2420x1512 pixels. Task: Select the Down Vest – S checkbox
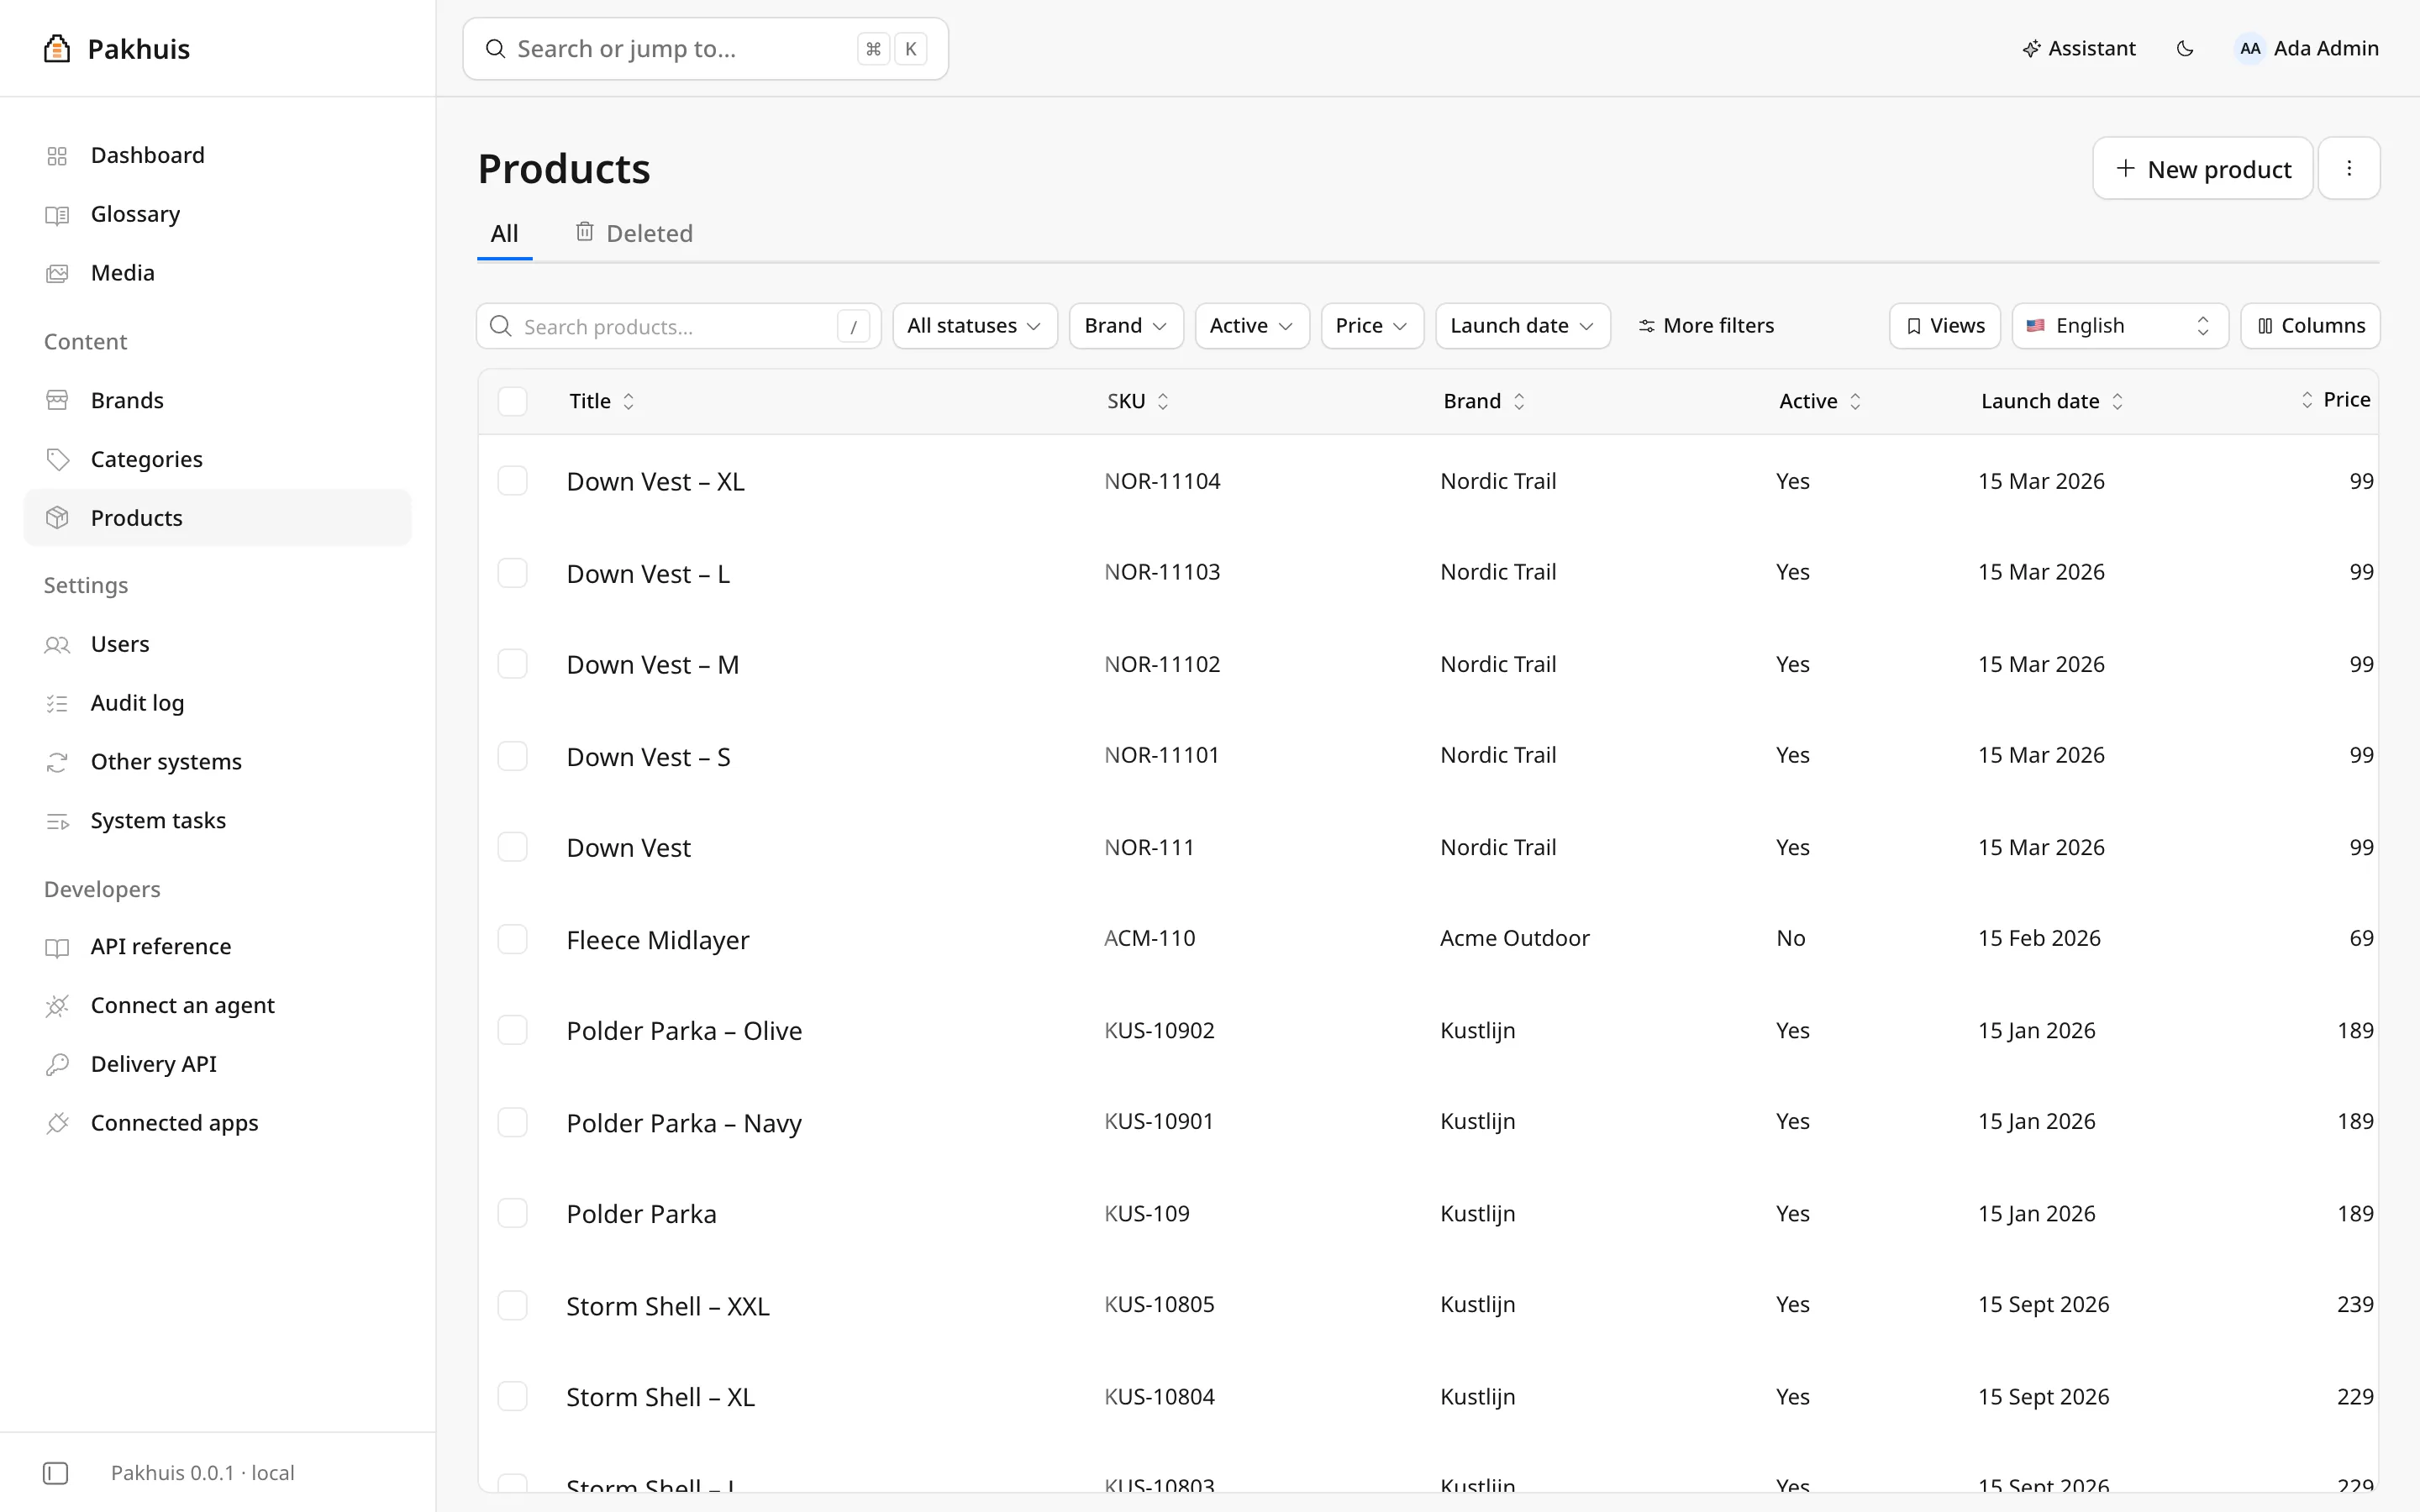click(513, 756)
